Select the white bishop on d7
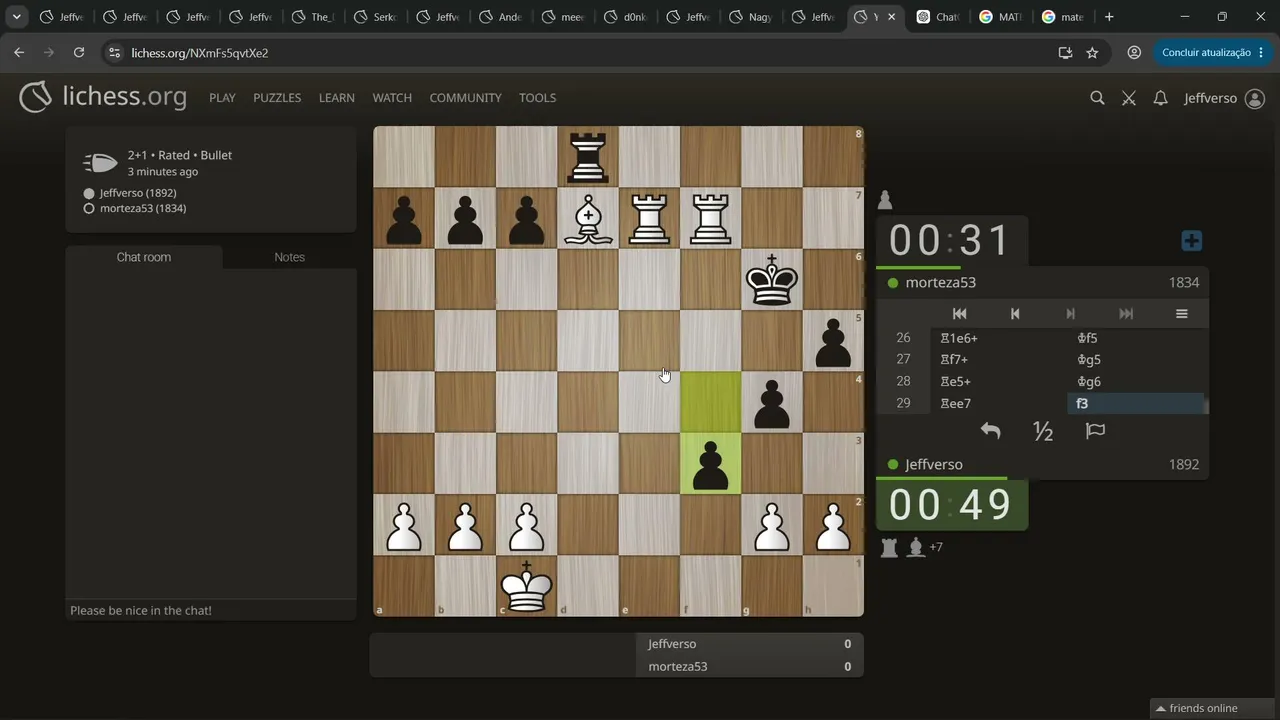This screenshot has width=1280, height=720. (588, 219)
